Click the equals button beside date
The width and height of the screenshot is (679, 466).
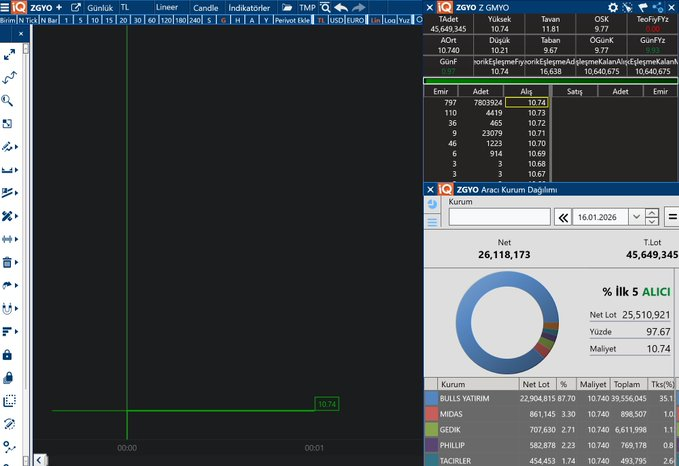tap(672, 217)
